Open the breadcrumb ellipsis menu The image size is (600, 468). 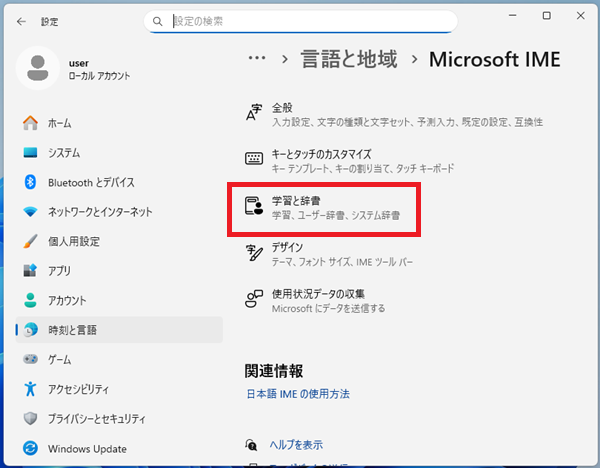point(258,59)
